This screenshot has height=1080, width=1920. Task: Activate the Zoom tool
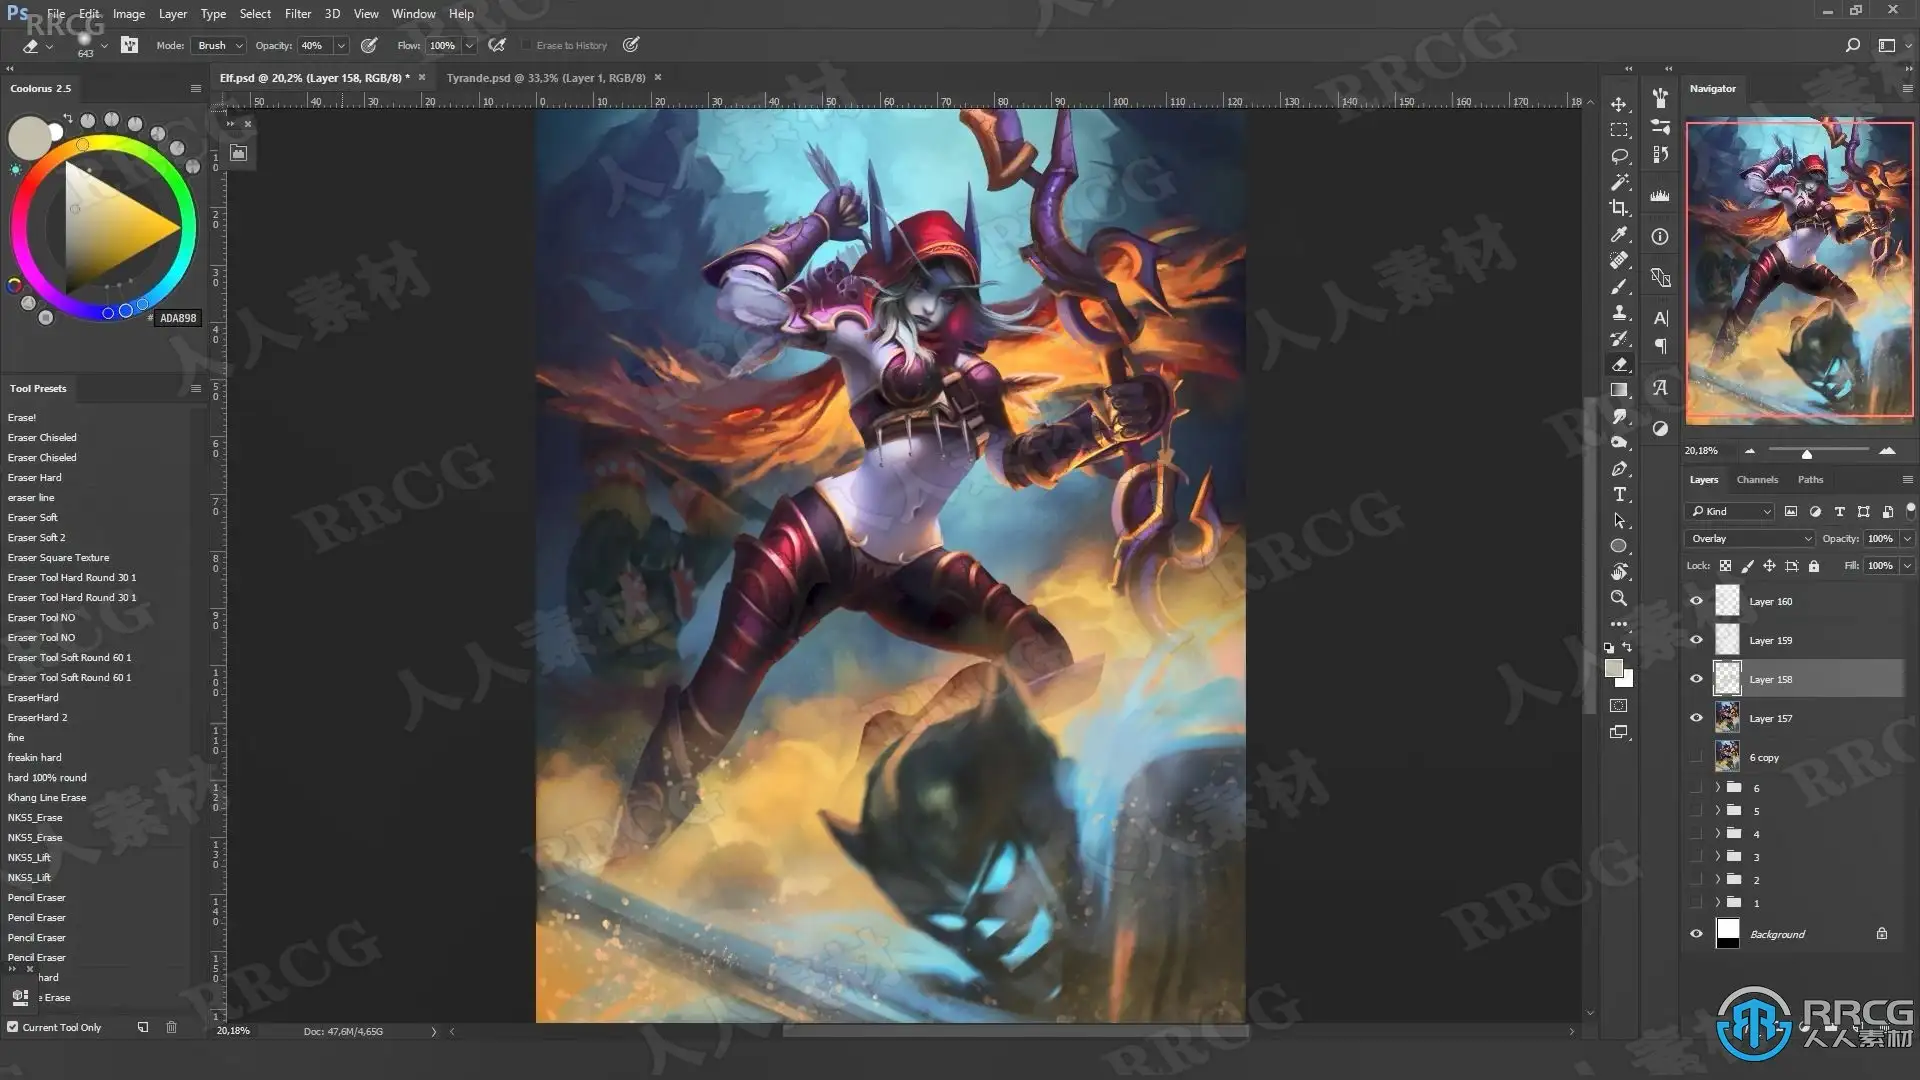coord(1619,598)
